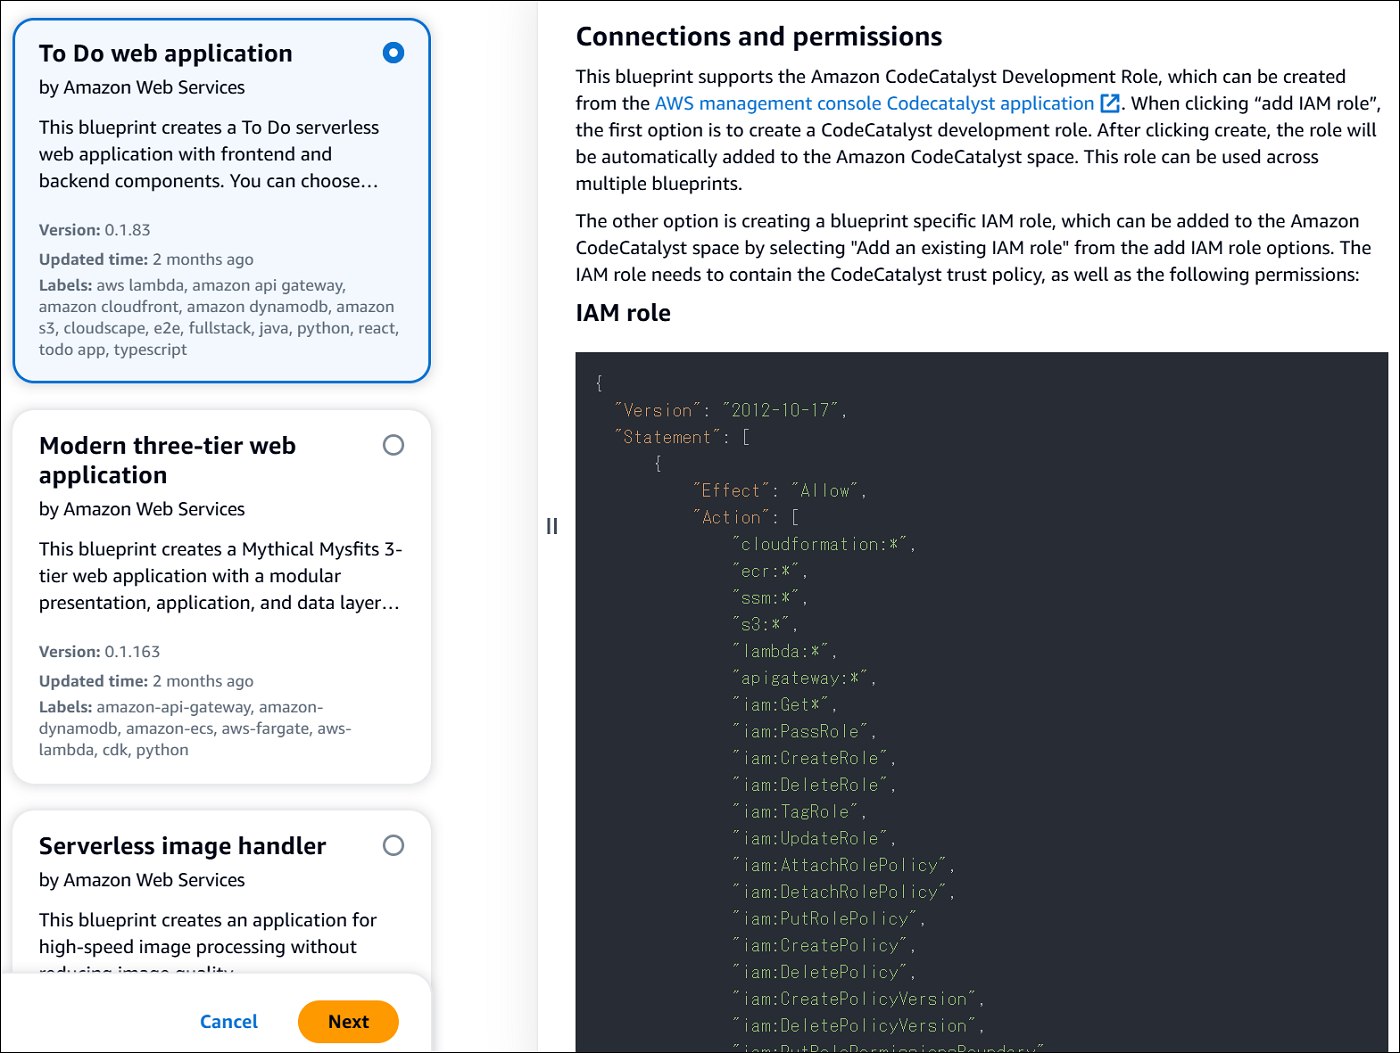Click the To Do blueprint description text
Viewport: 1400px width, 1053px height.
tap(209, 154)
